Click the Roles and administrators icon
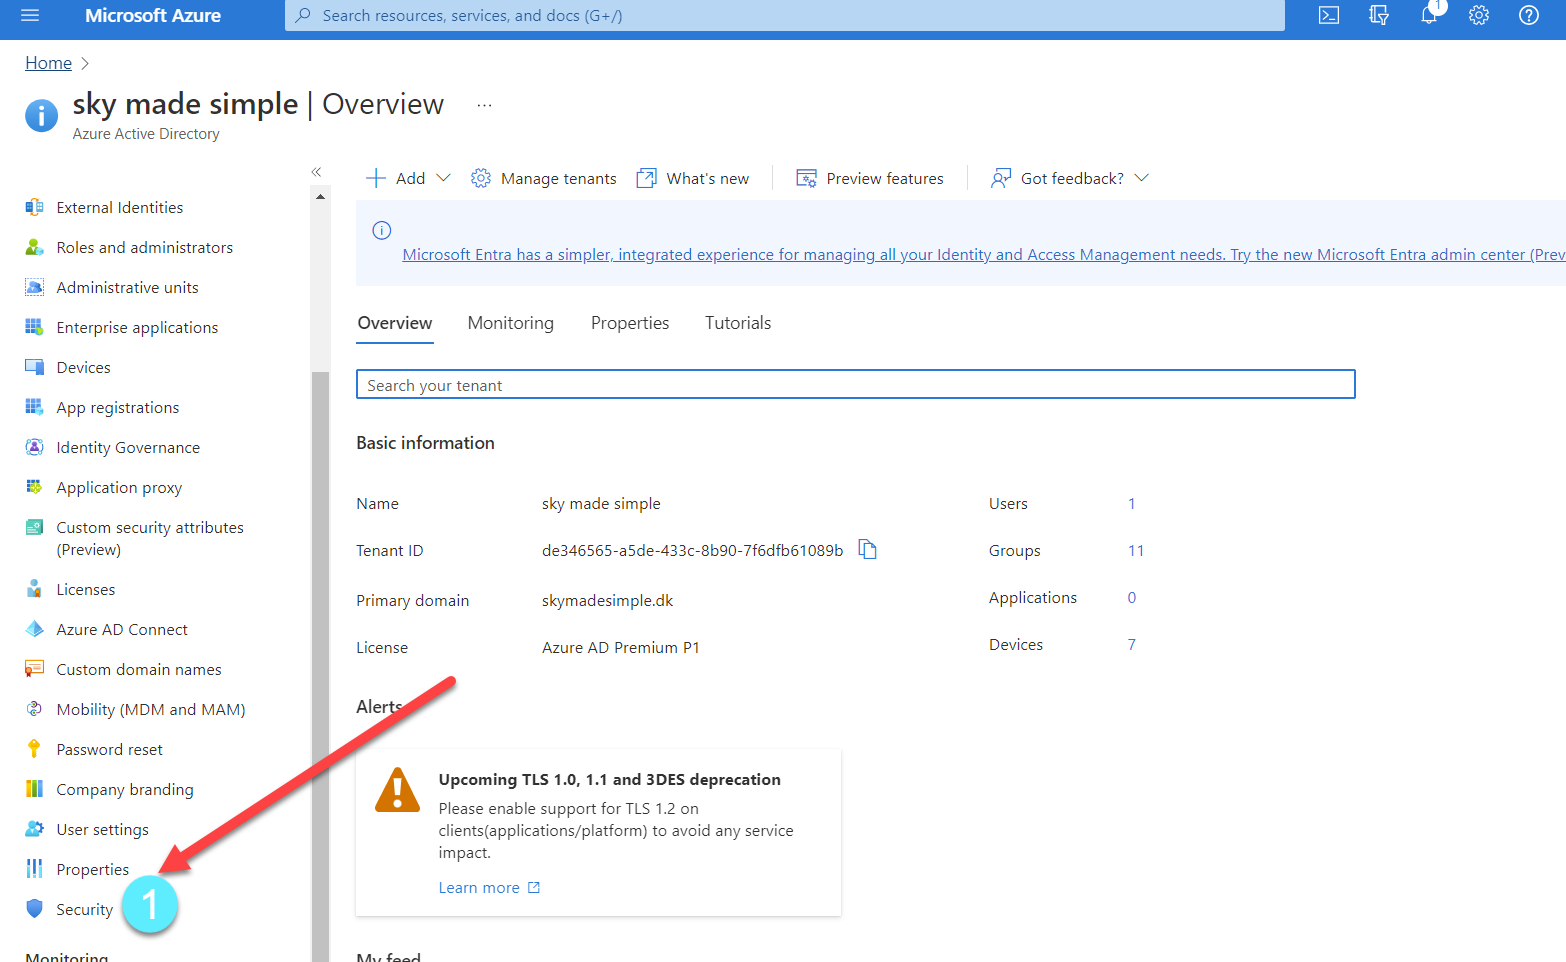This screenshot has width=1566, height=962. pos(34,247)
